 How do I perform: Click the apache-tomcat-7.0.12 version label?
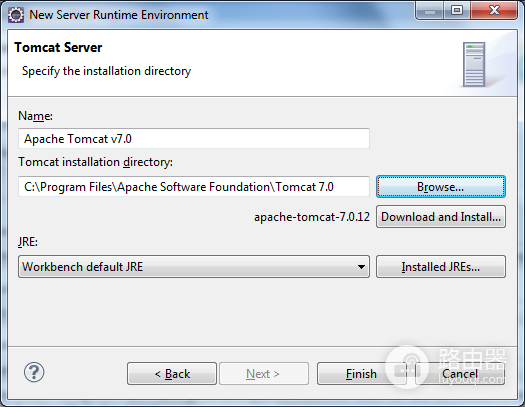pyautogui.click(x=312, y=217)
